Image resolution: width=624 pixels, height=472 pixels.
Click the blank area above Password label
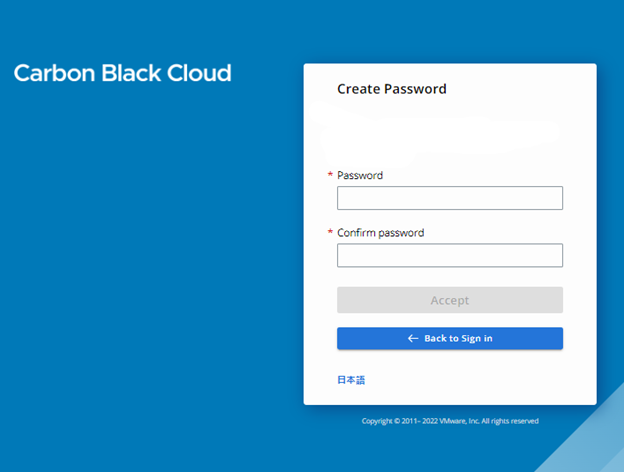(449, 135)
